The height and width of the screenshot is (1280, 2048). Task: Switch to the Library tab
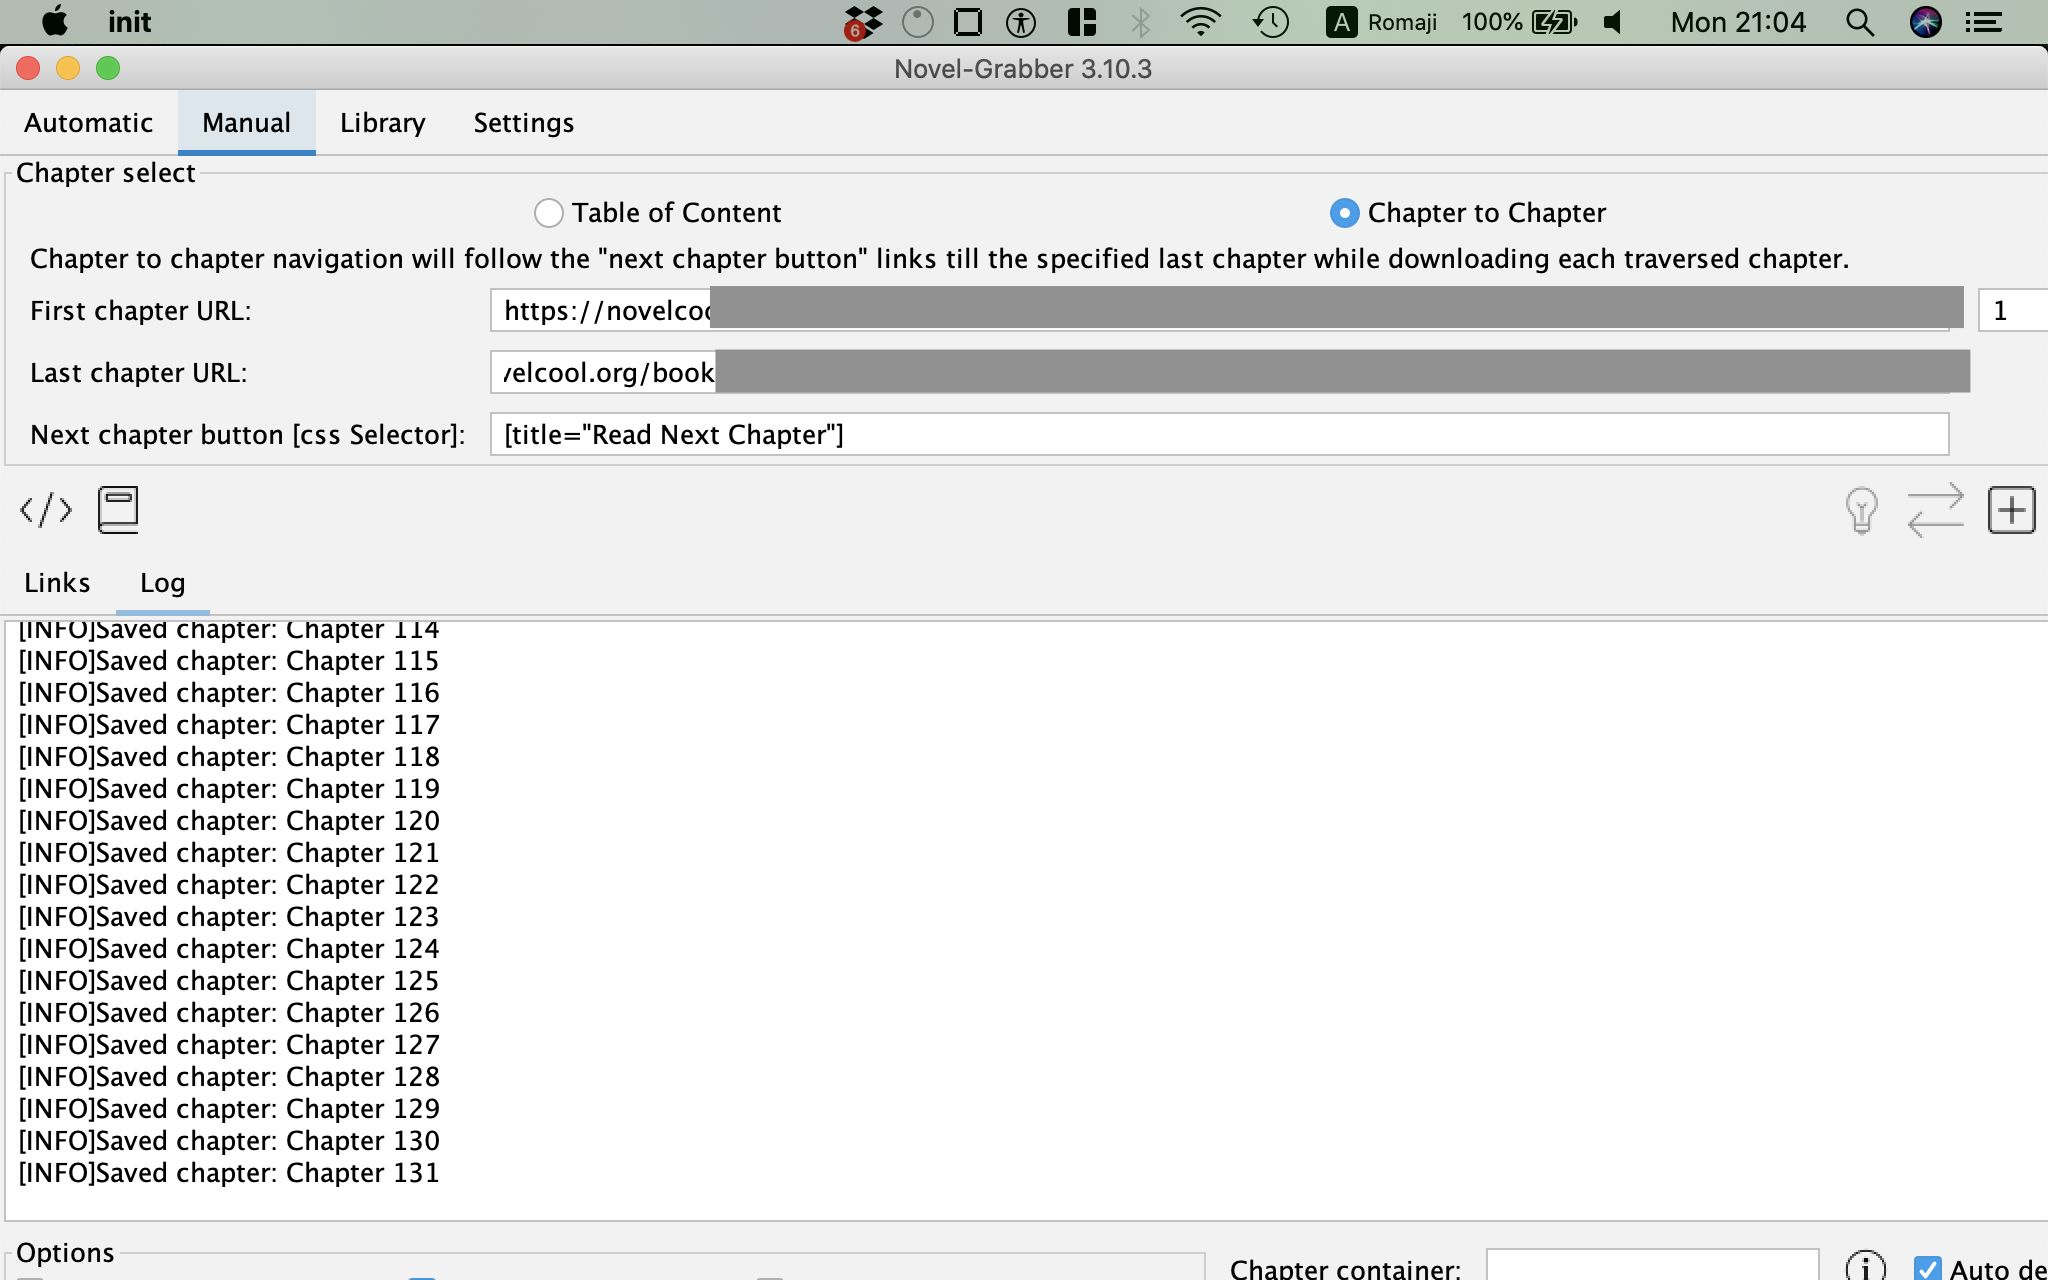click(382, 122)
